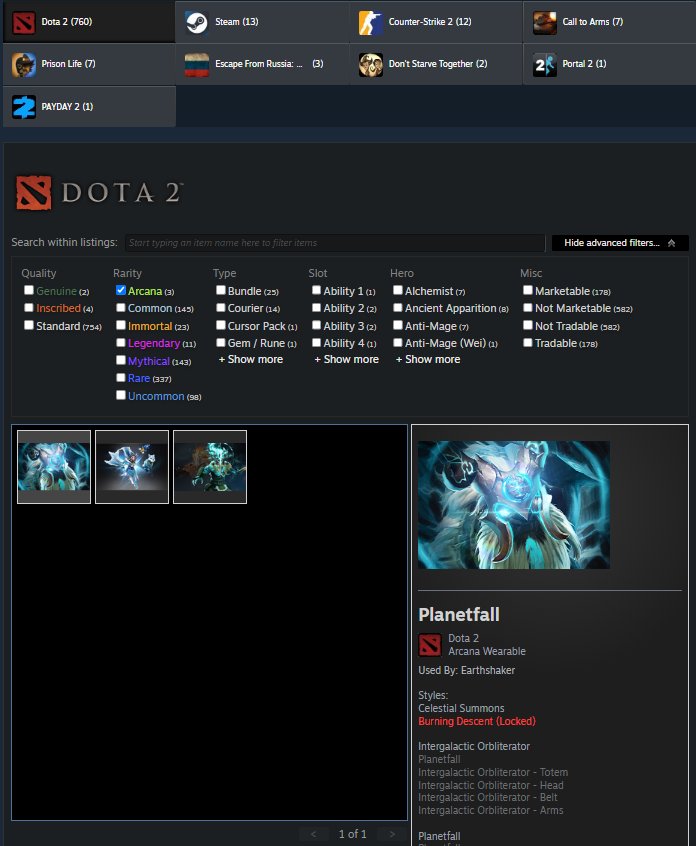
Task: Click the Don't Starve Together icon
Action: click(x=371, y=64)
